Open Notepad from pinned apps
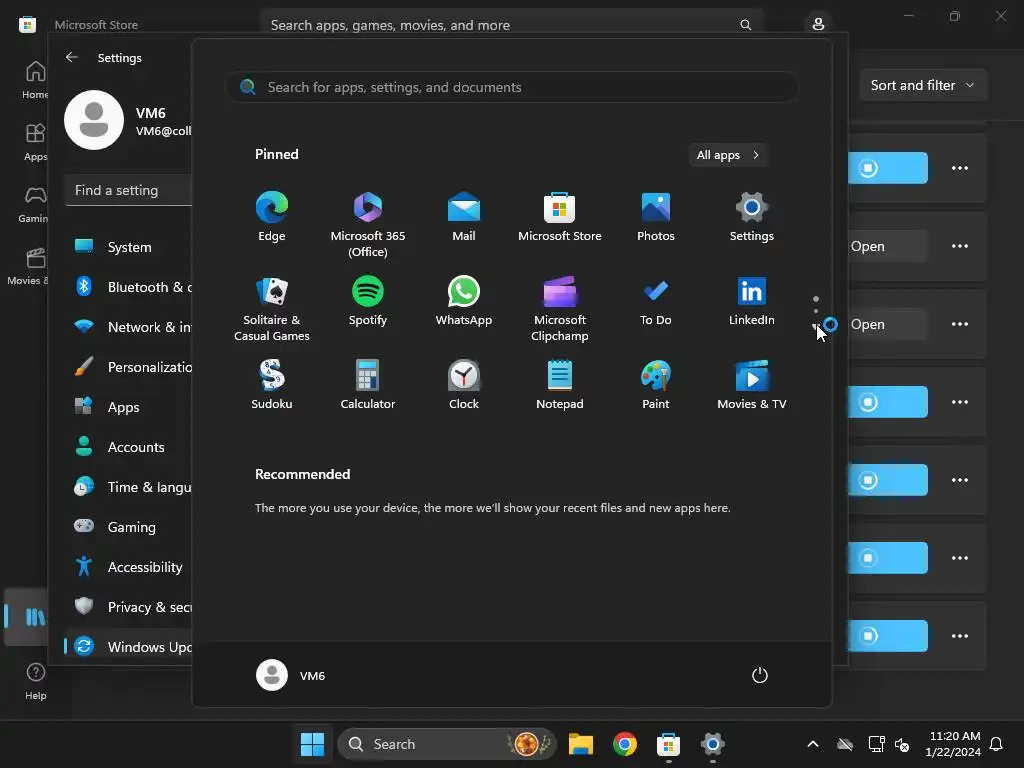 coord(560,385)
